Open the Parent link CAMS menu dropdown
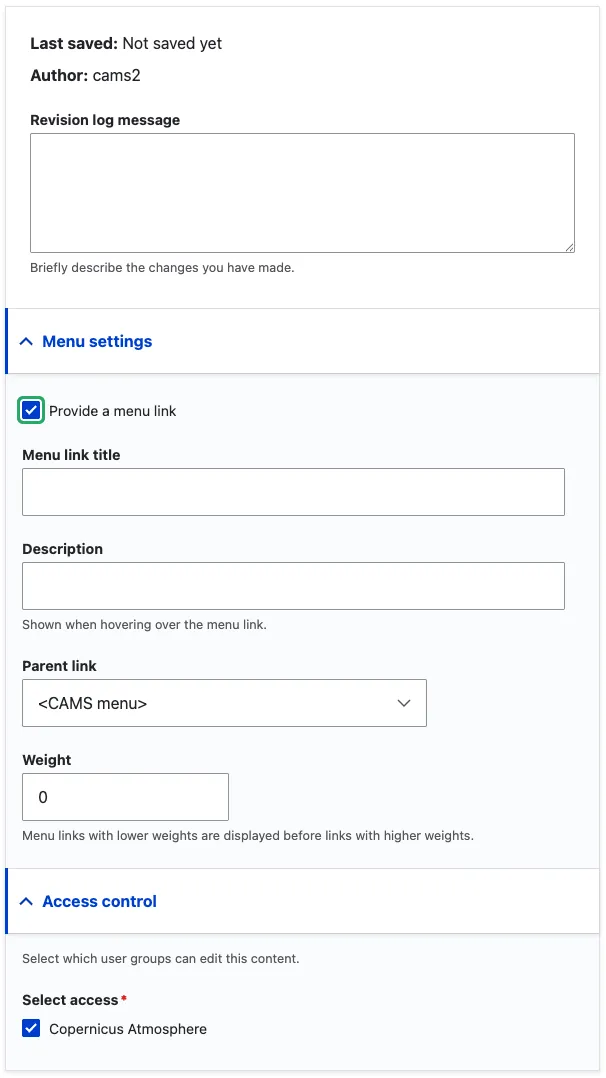The width and height of the screenshot is (606, 1078). click(224, 703)
